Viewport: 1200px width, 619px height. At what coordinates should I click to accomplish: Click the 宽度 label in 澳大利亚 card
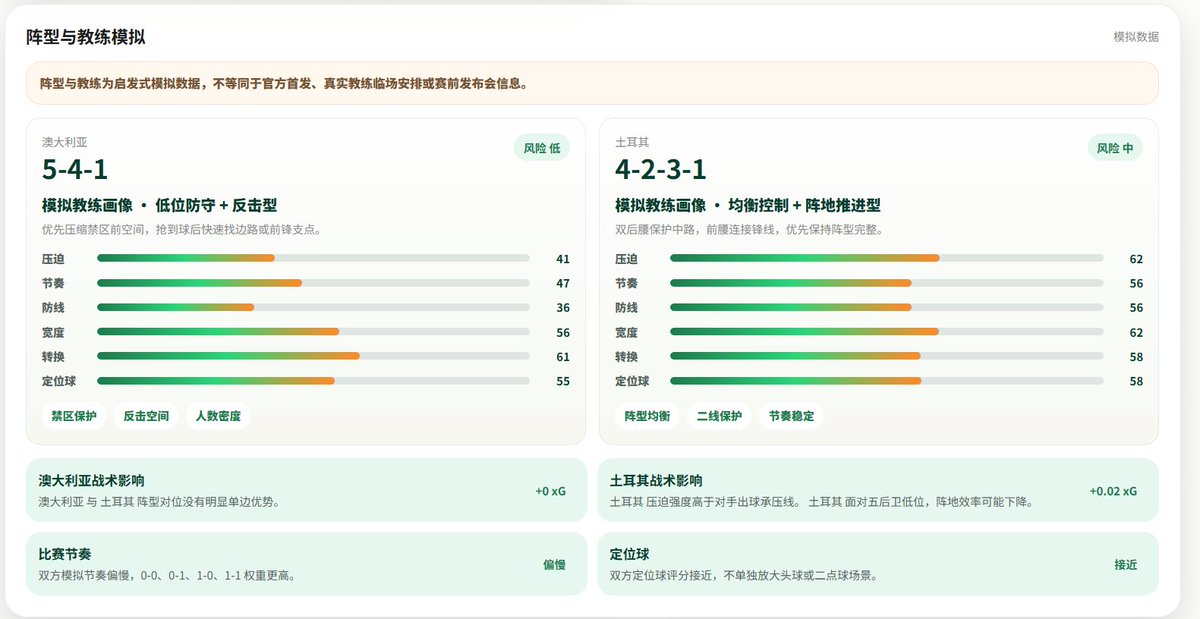(x=53, y=332)
